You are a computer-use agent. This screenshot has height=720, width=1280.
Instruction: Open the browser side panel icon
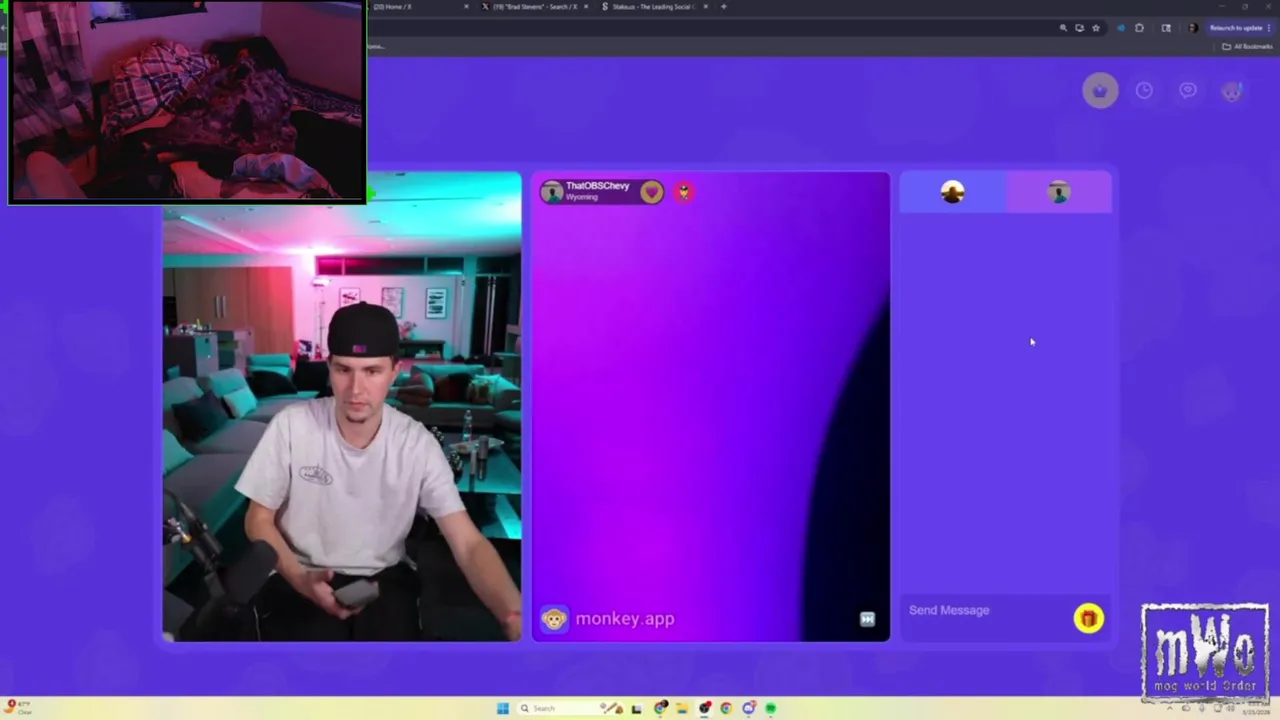(1166, 28)
